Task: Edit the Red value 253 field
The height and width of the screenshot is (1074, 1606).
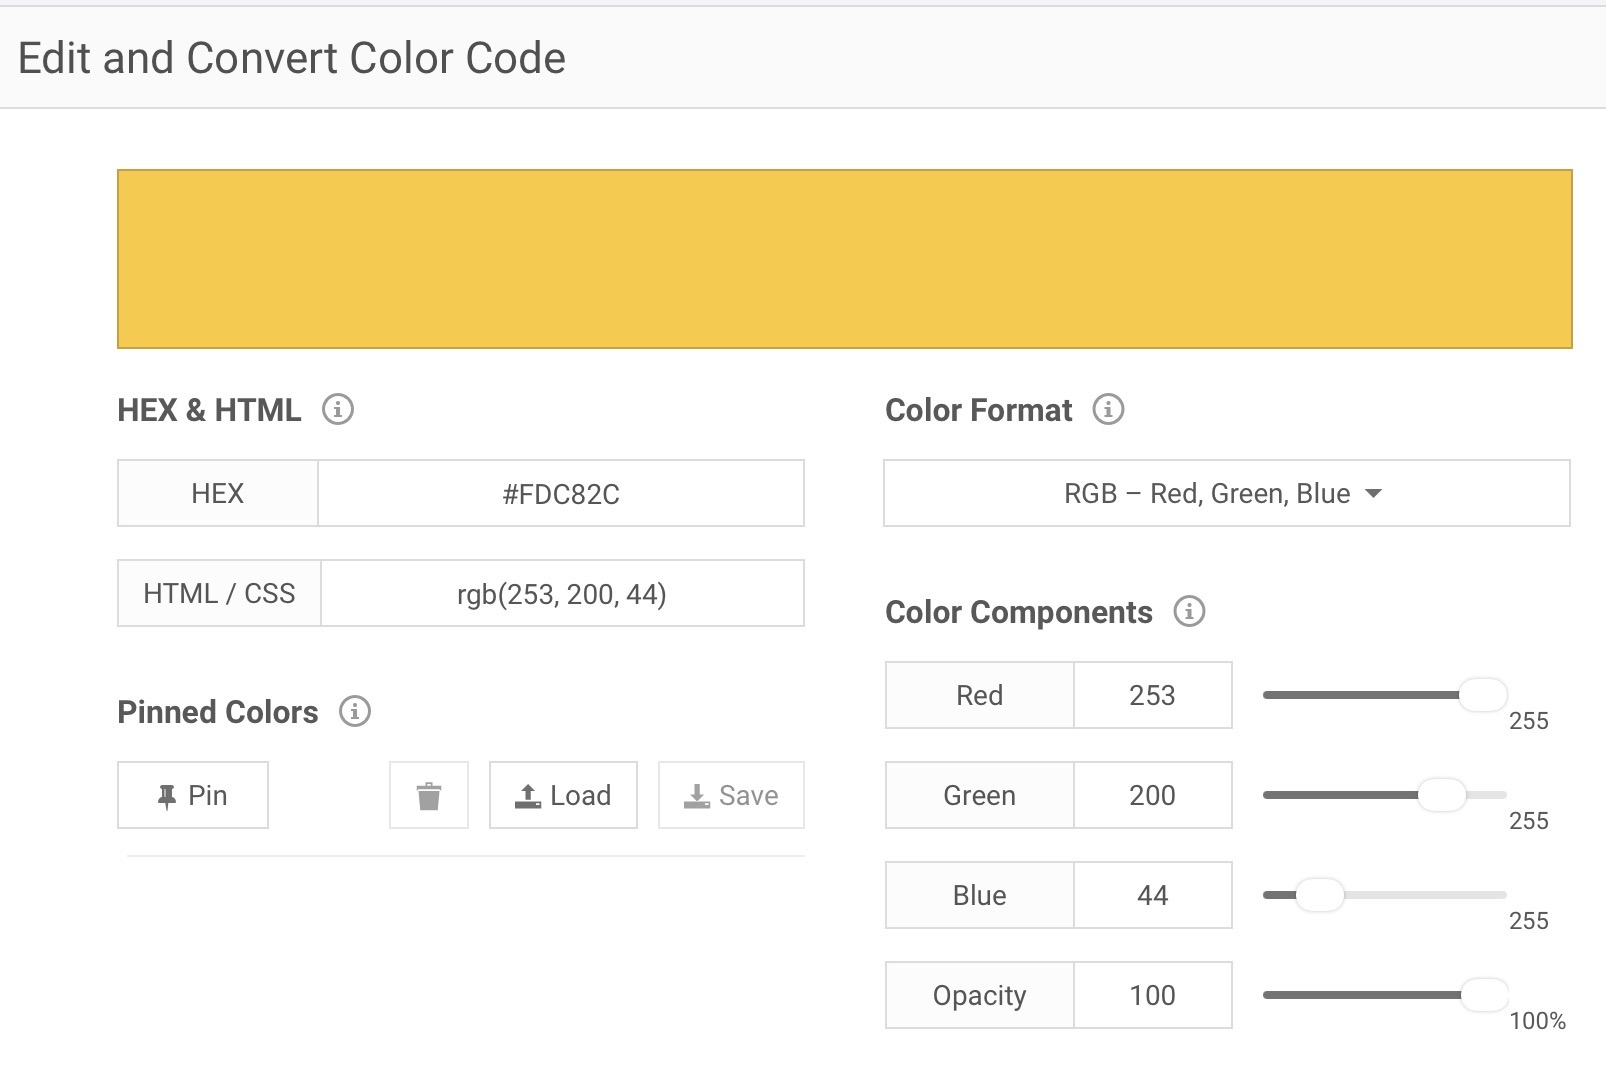Action: [1153, 695]
